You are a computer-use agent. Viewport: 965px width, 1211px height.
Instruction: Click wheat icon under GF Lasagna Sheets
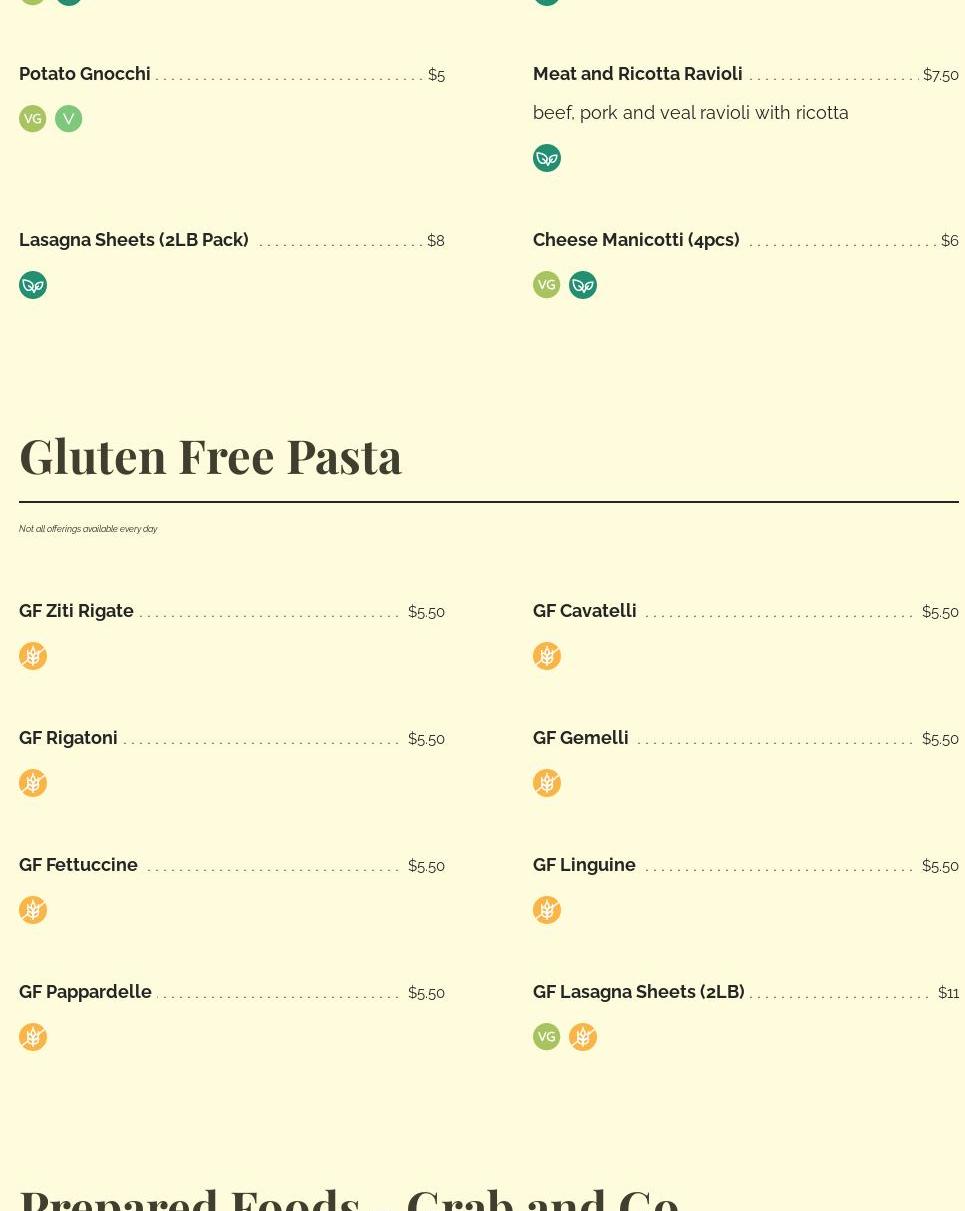click(583, 1037)
